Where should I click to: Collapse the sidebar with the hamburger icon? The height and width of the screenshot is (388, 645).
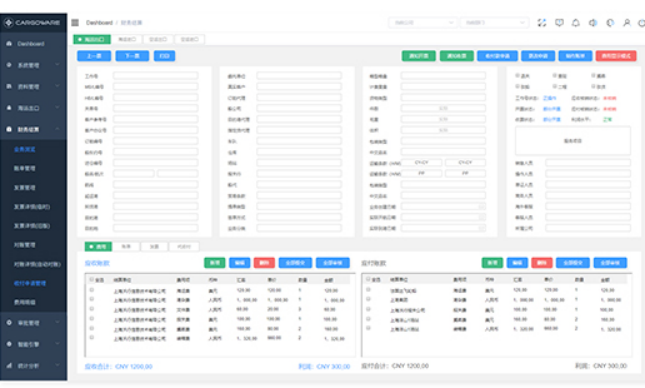click(75, 23)
